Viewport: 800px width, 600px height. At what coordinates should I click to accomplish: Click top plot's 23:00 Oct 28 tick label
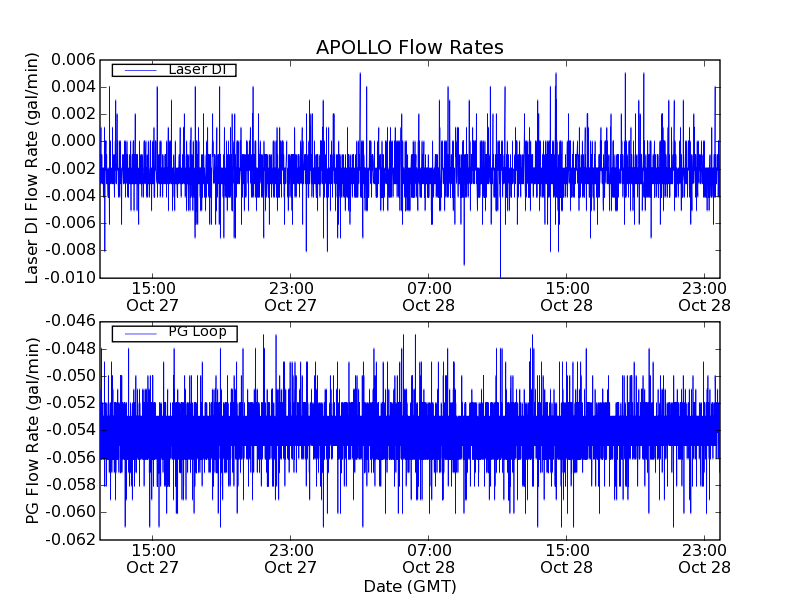(x=705, y=297)
